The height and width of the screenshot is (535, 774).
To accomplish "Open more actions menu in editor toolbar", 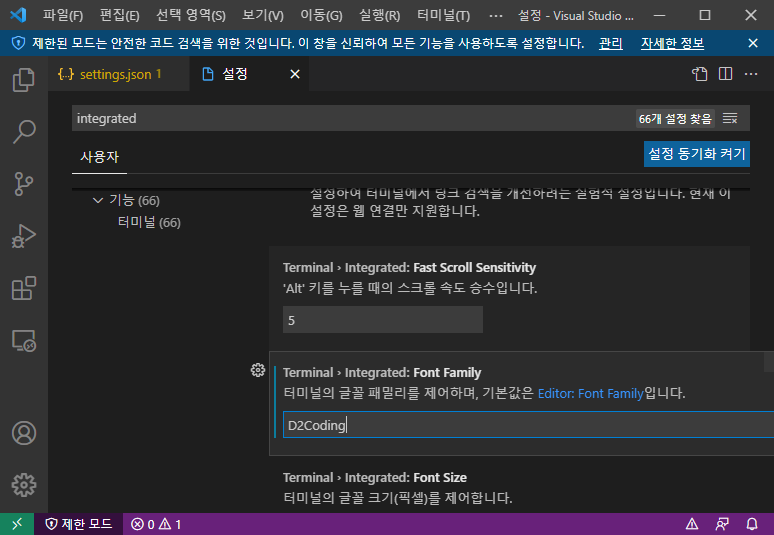I will click(x=751, y=74).
